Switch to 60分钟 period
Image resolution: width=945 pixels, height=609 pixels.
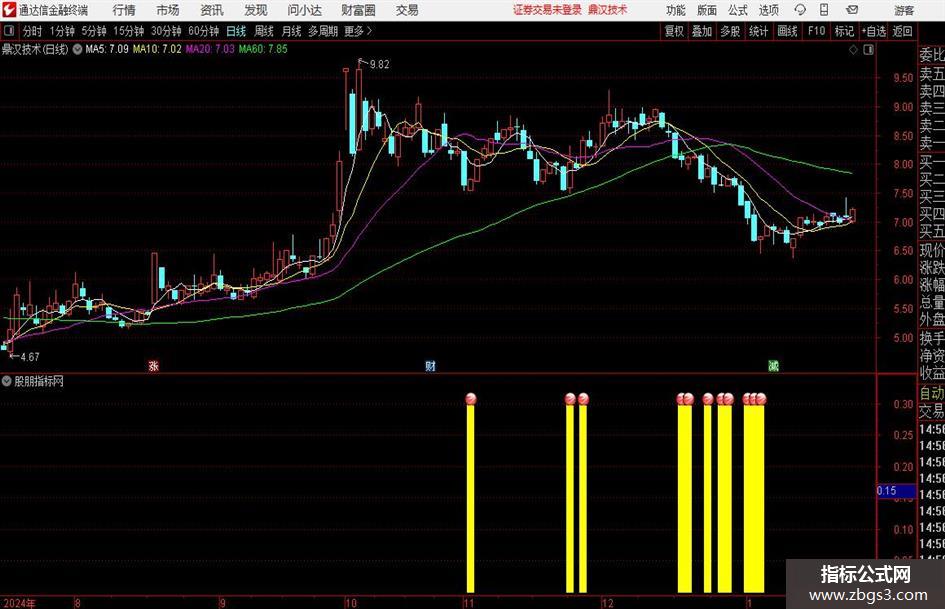(203, 31)
